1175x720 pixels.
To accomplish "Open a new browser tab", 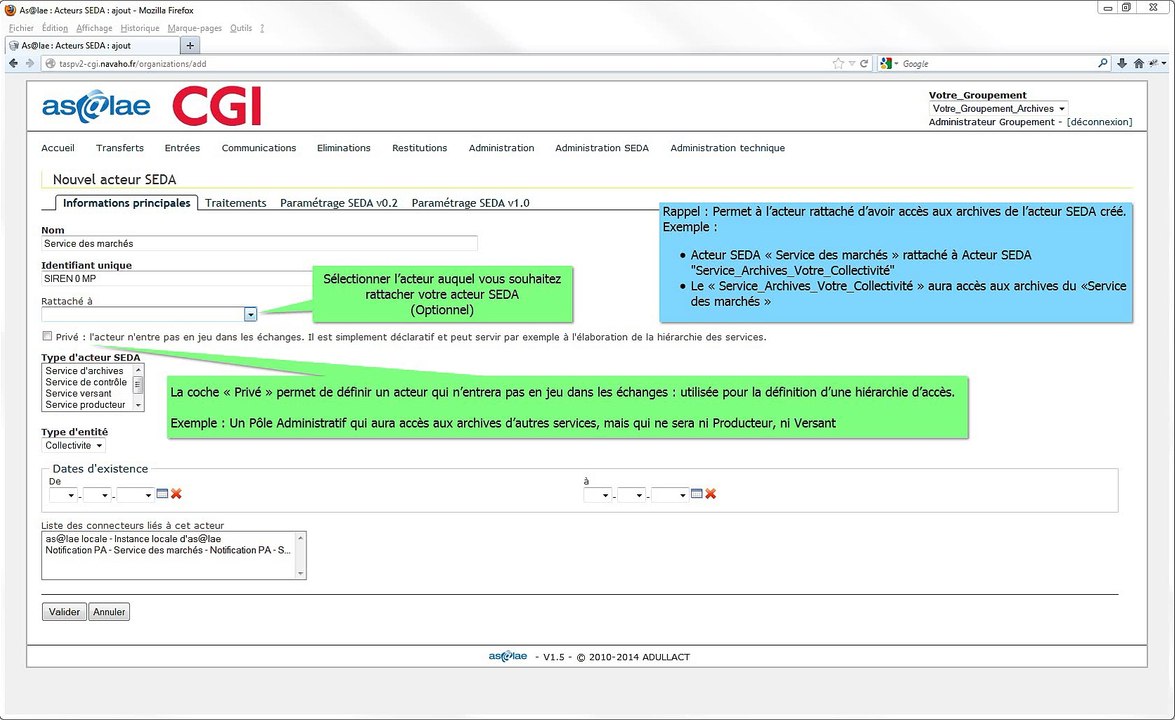I will (x=190, y=46).
